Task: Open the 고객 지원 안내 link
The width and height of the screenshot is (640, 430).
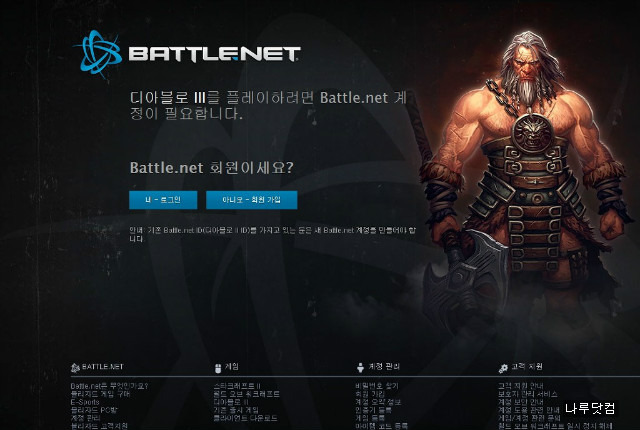Action: click(x=520, y=386)
